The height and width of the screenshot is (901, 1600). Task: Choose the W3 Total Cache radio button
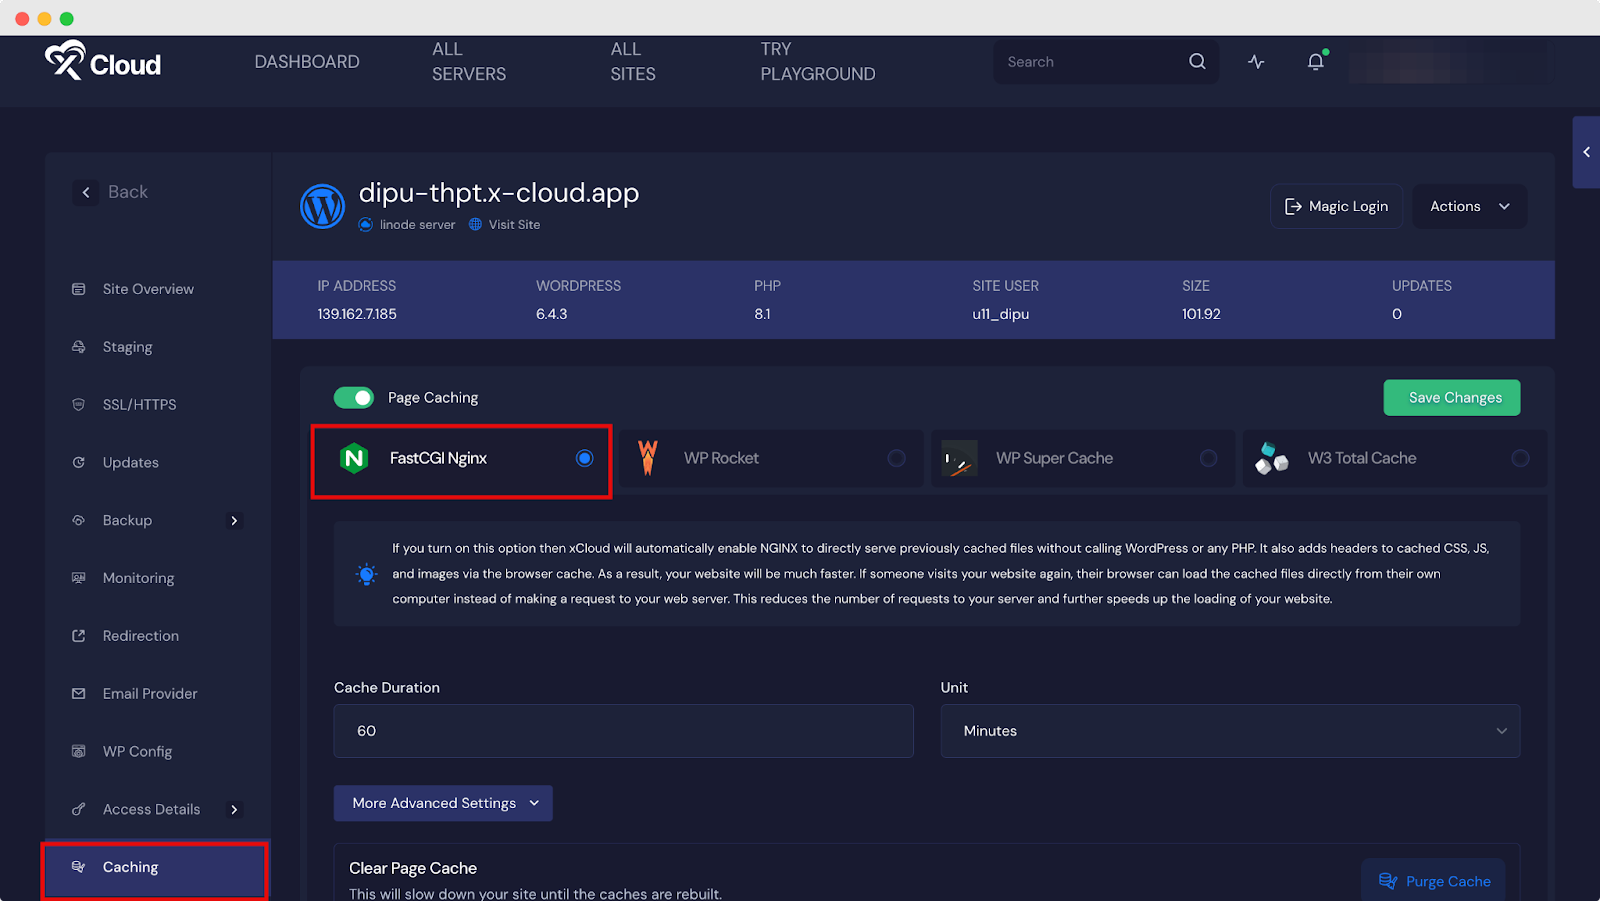(x=1520, y=458)
